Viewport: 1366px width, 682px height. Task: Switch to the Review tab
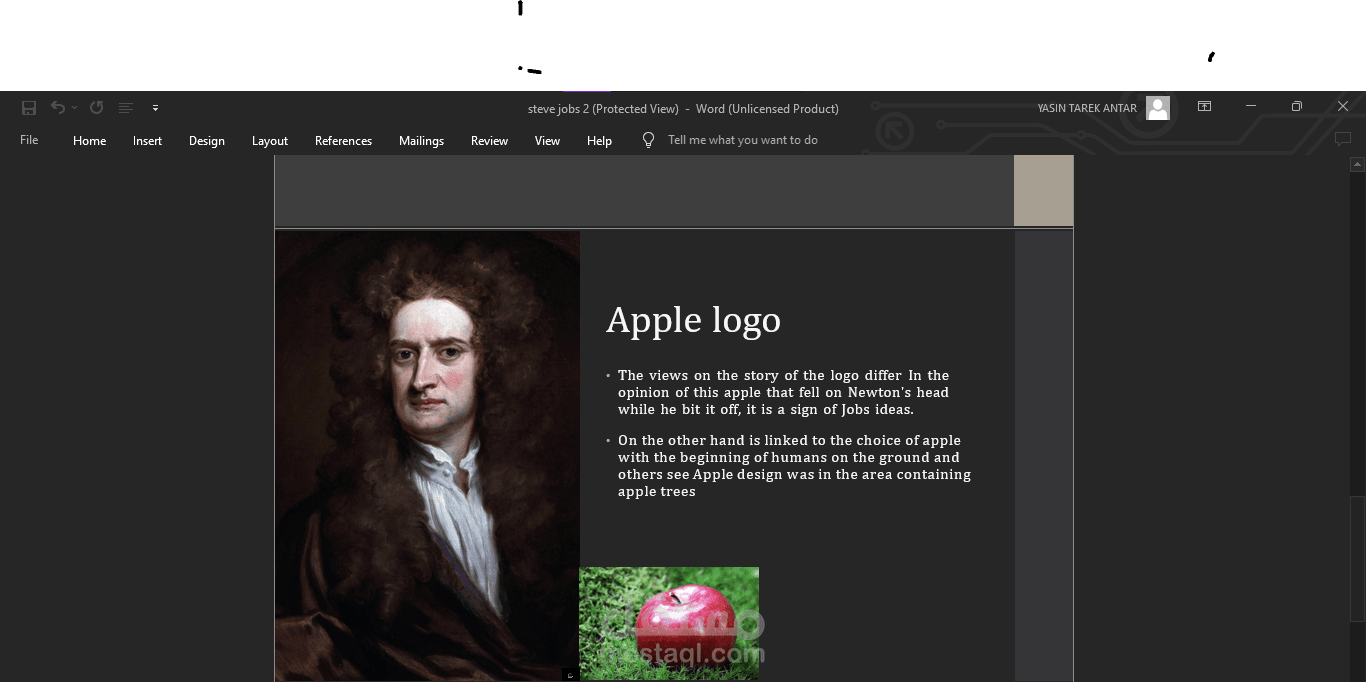tap(490, 141)
